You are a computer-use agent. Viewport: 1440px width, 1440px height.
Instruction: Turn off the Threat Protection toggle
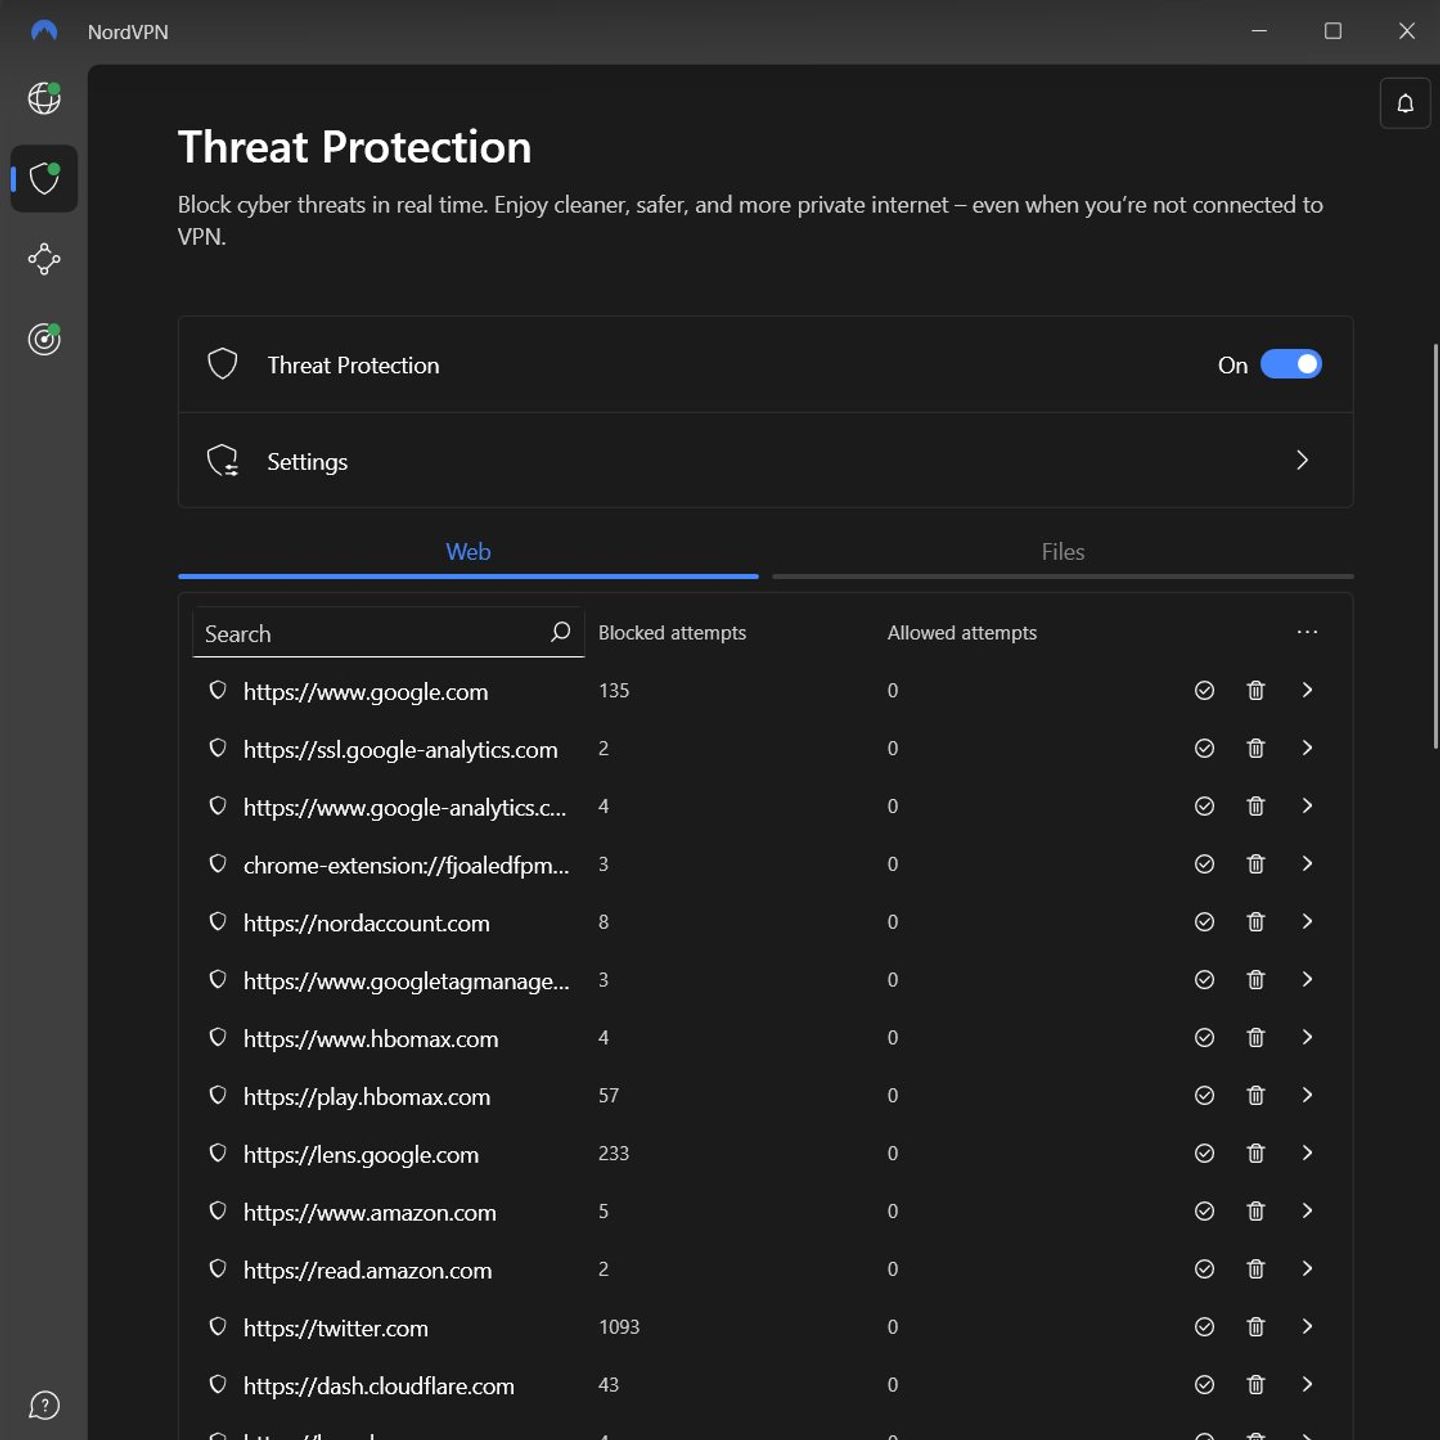[x=1291, y=364]
